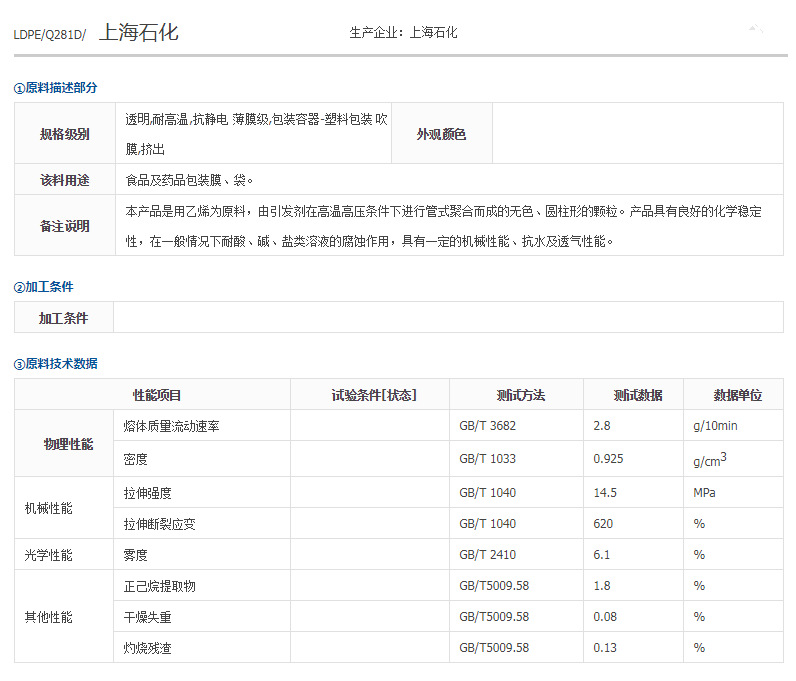
Task: Click GB/T 1040 in the 拉伸断裂应变 row
Action: tap(487, 524)
